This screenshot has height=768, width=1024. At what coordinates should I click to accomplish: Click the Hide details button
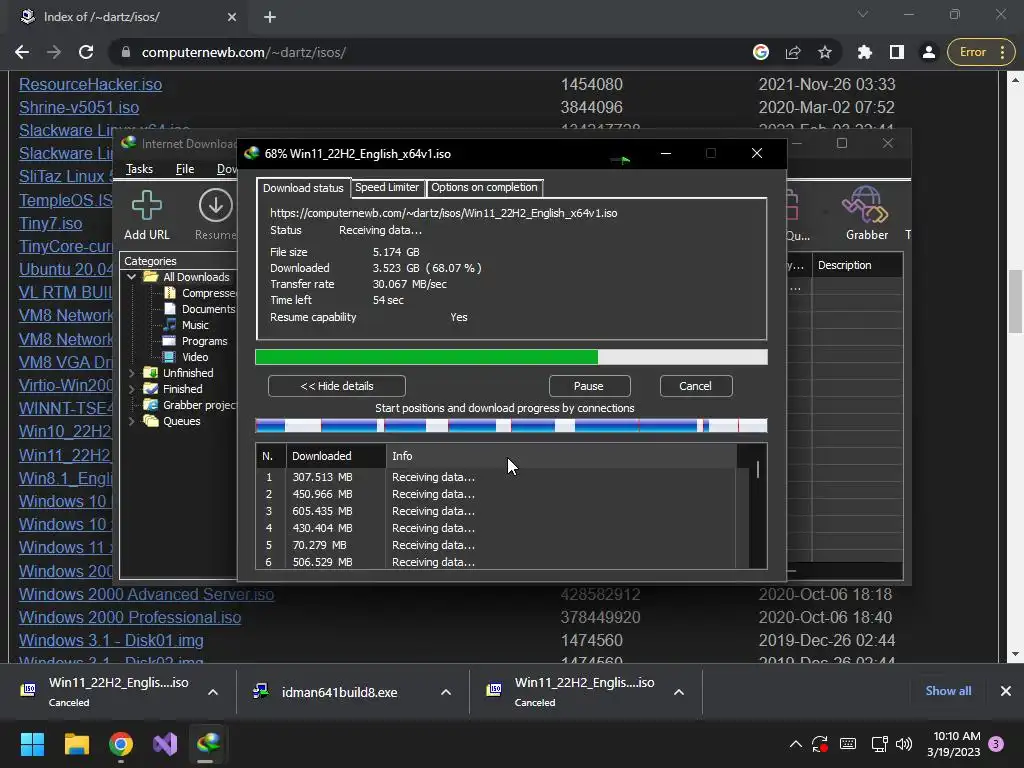pos(336,386)
